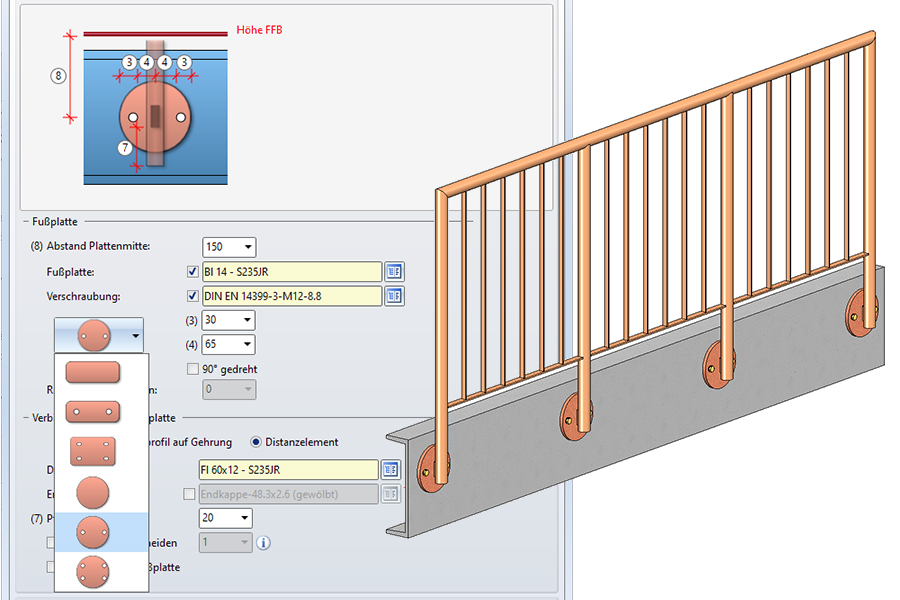The height and width of the screenshot is (600, 900).
Task: Open catalog browser for Verschraubung
Action: pos(394,296)
